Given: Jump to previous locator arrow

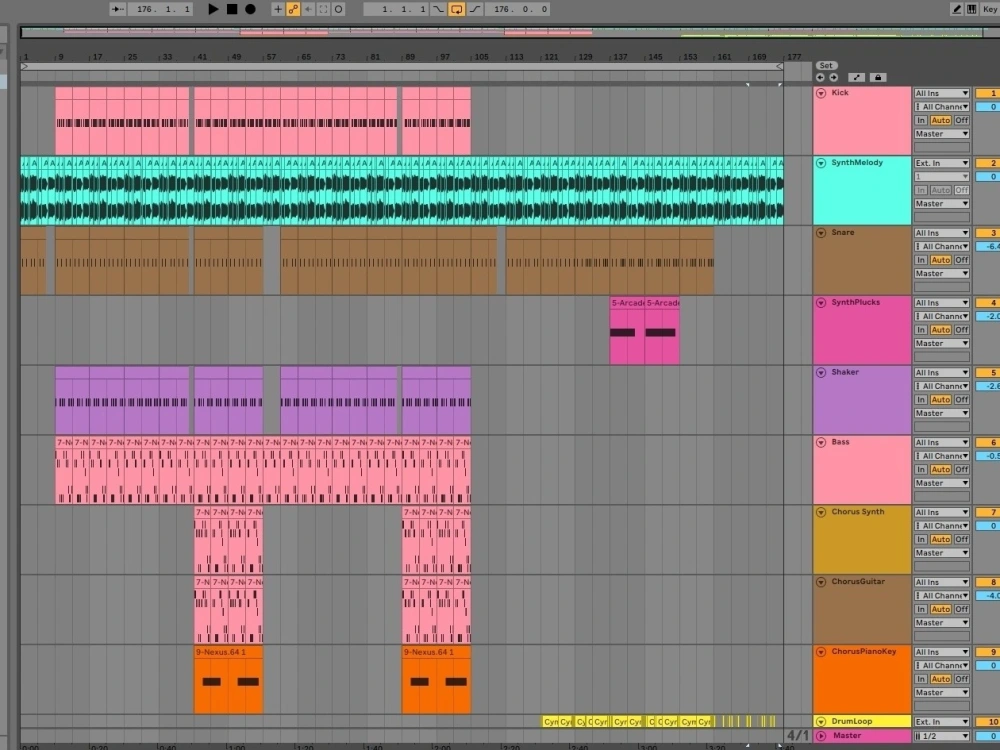Looking at the screenshot, I should [820, 77].
